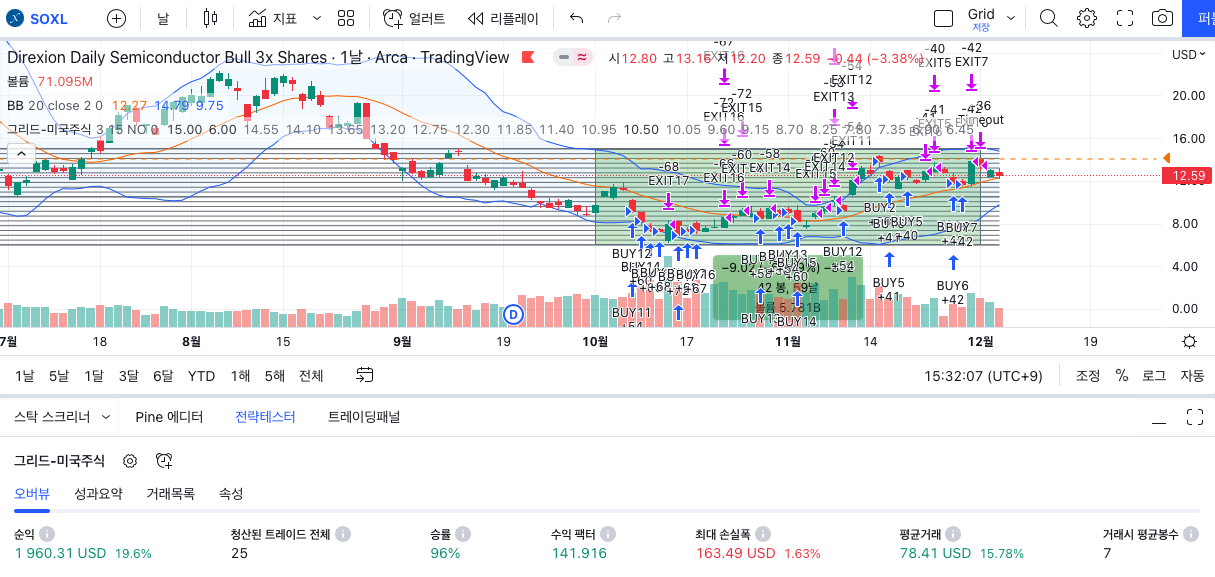This screenshot has width=1215, height=577.
Task: Open strategy settings gear beside 그리드-미국주식
Action: point(129,461)
